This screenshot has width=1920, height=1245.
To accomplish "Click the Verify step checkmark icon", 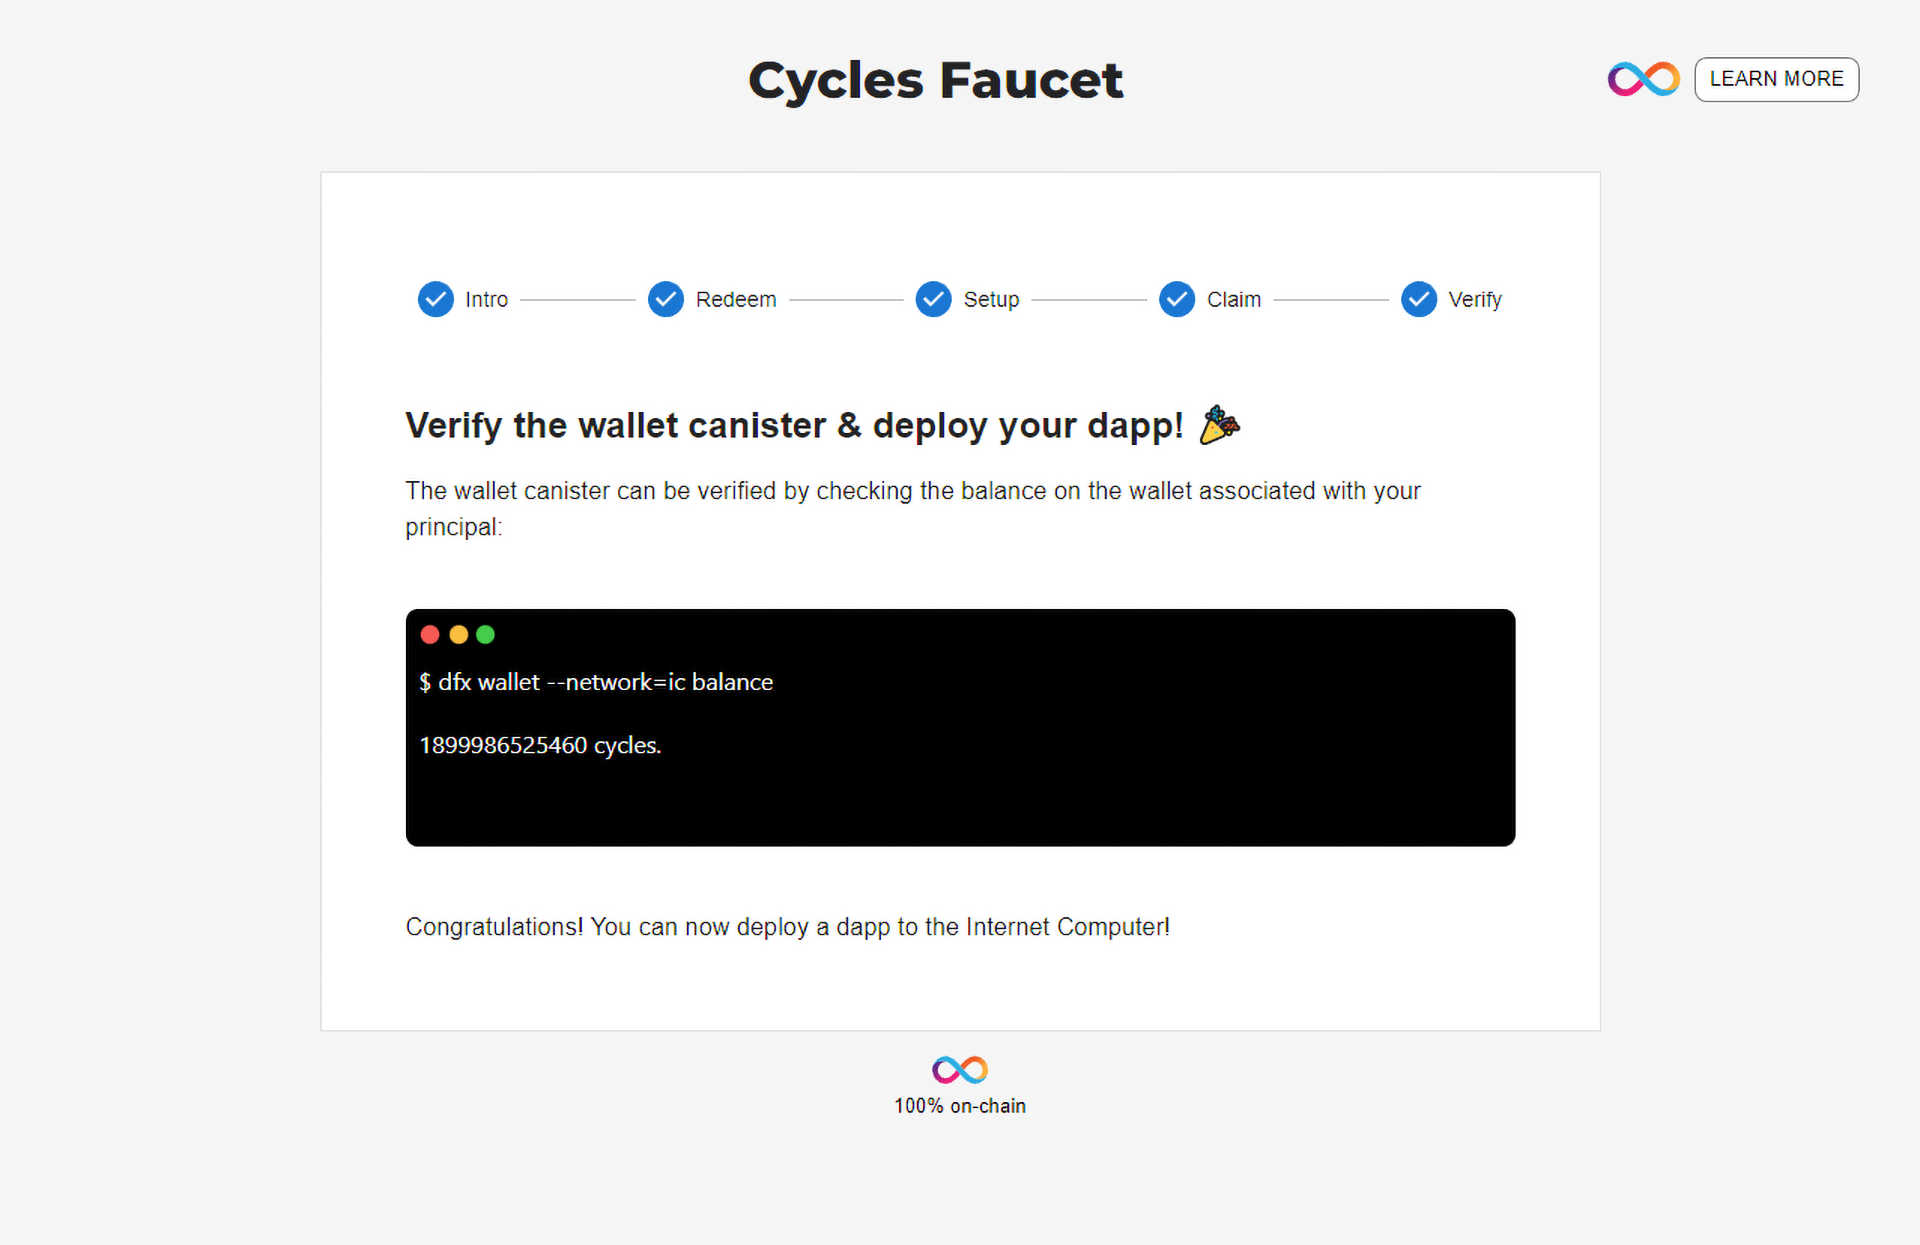I will pyautogui.click(x=1416, y=298).
